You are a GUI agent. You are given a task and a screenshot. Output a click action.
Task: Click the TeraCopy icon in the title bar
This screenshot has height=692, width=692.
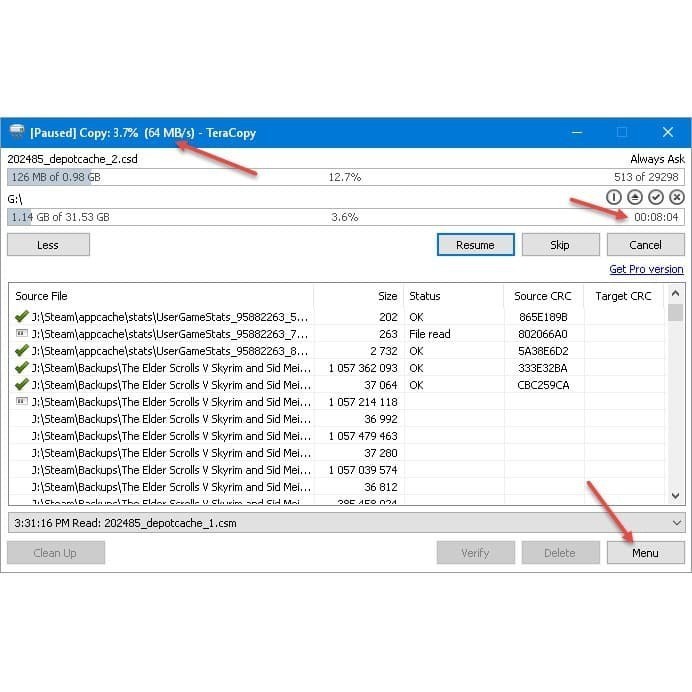[17, 132]
